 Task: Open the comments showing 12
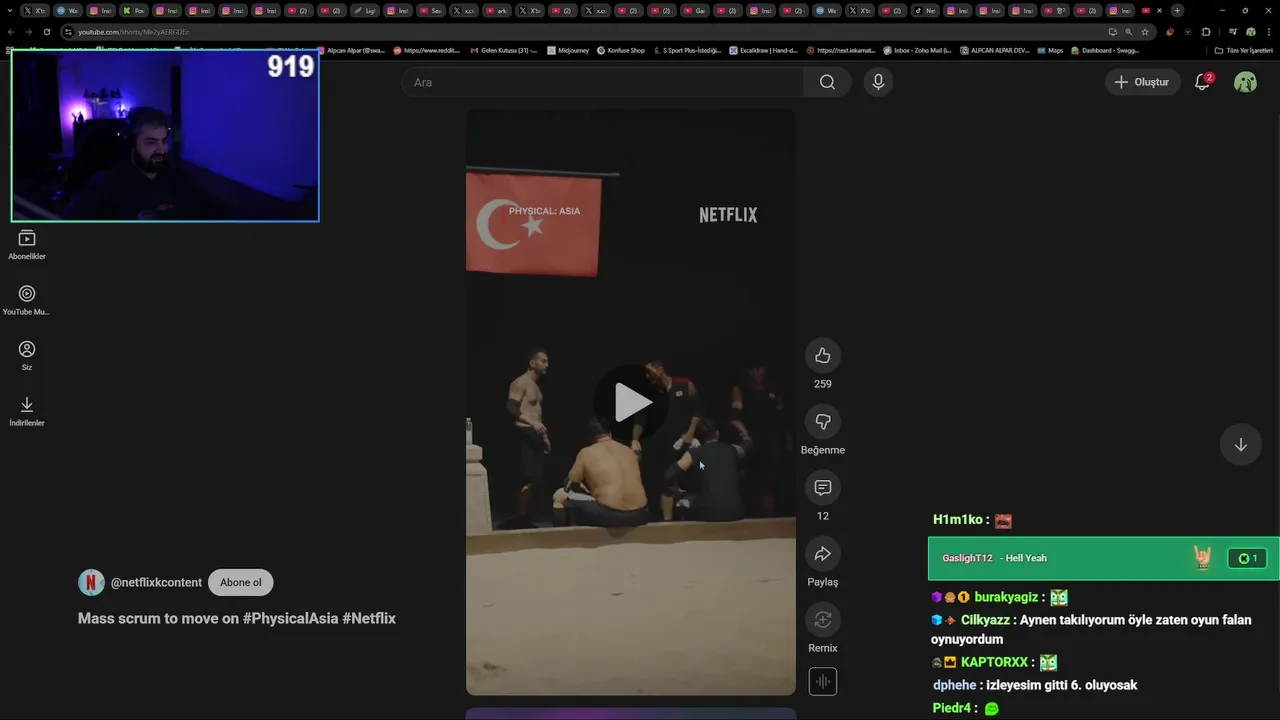click(822, 487)
